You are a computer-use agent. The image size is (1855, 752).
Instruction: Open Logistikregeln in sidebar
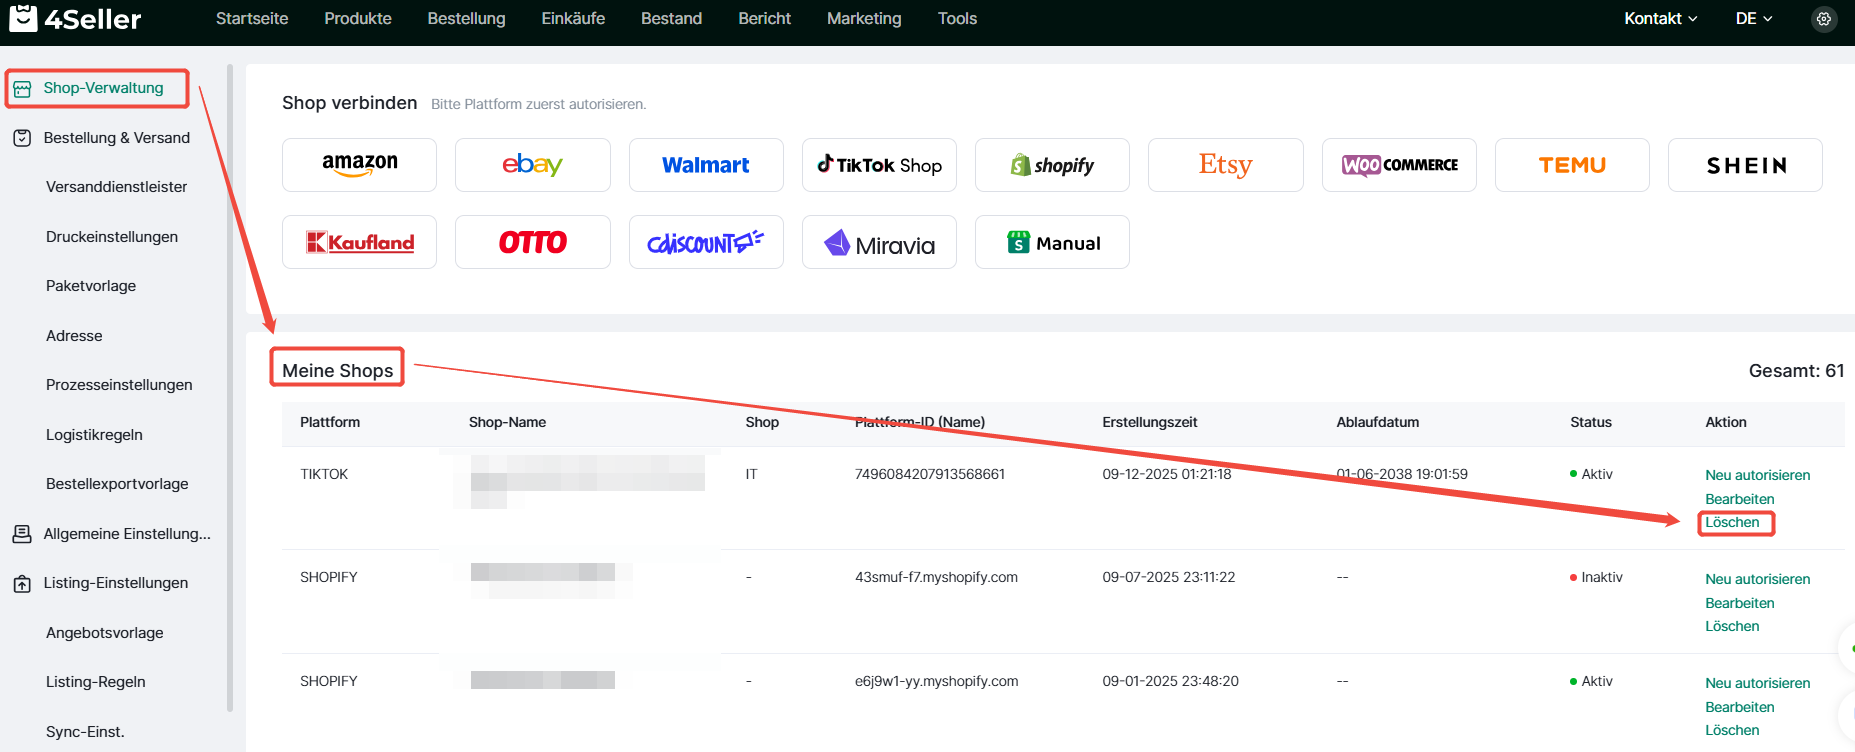tap(94, 435)
